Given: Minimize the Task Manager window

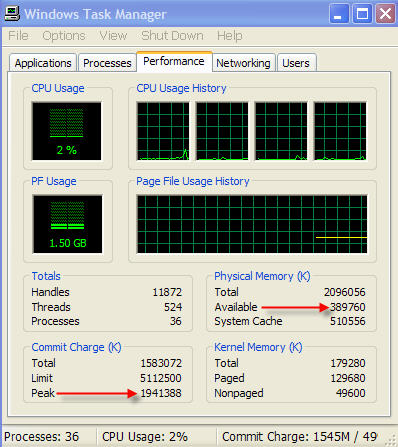Looking at the screenshot, I should pos(339,14).
